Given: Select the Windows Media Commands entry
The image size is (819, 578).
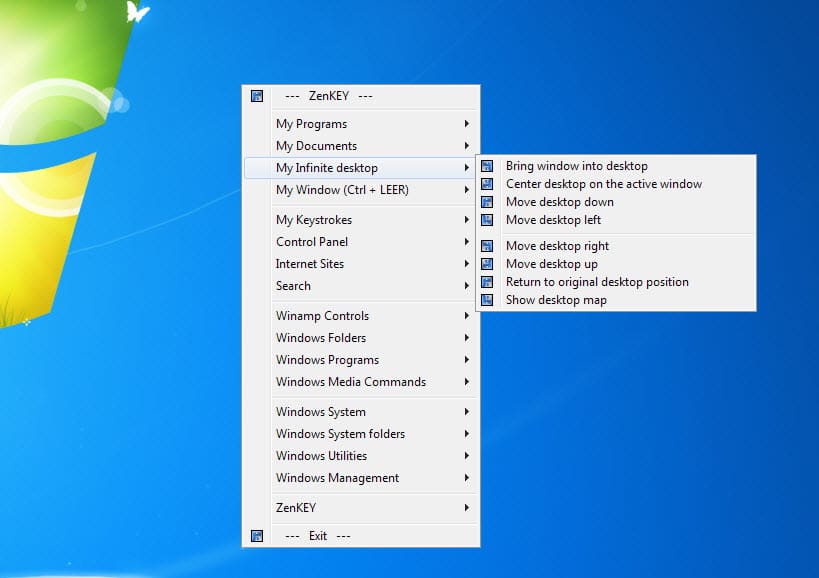Looking at the screenshot, I should point(349,381).
